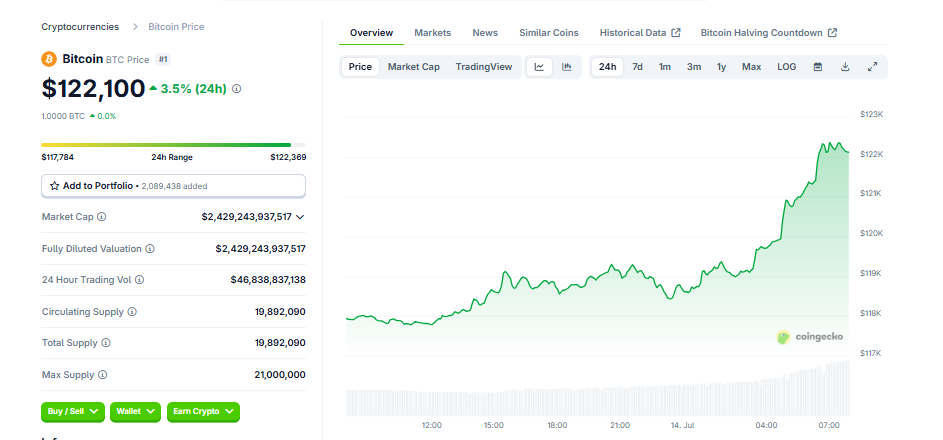Click the Add to Portfolio button
The image size is (943, 440).
173,186
